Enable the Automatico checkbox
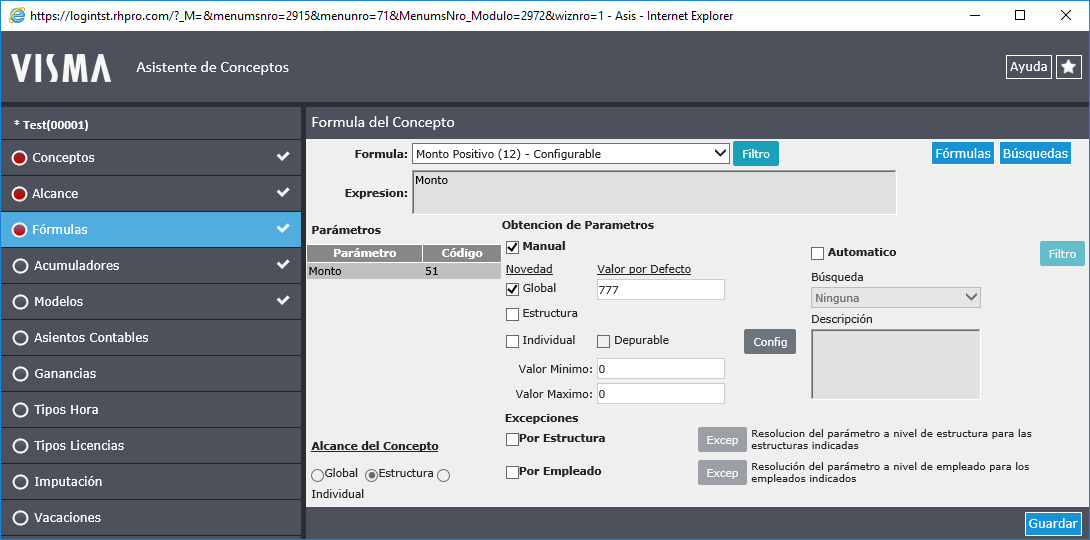Image resolution: width=1090 pixels, height=540 pixels. [x=818, y=253]
